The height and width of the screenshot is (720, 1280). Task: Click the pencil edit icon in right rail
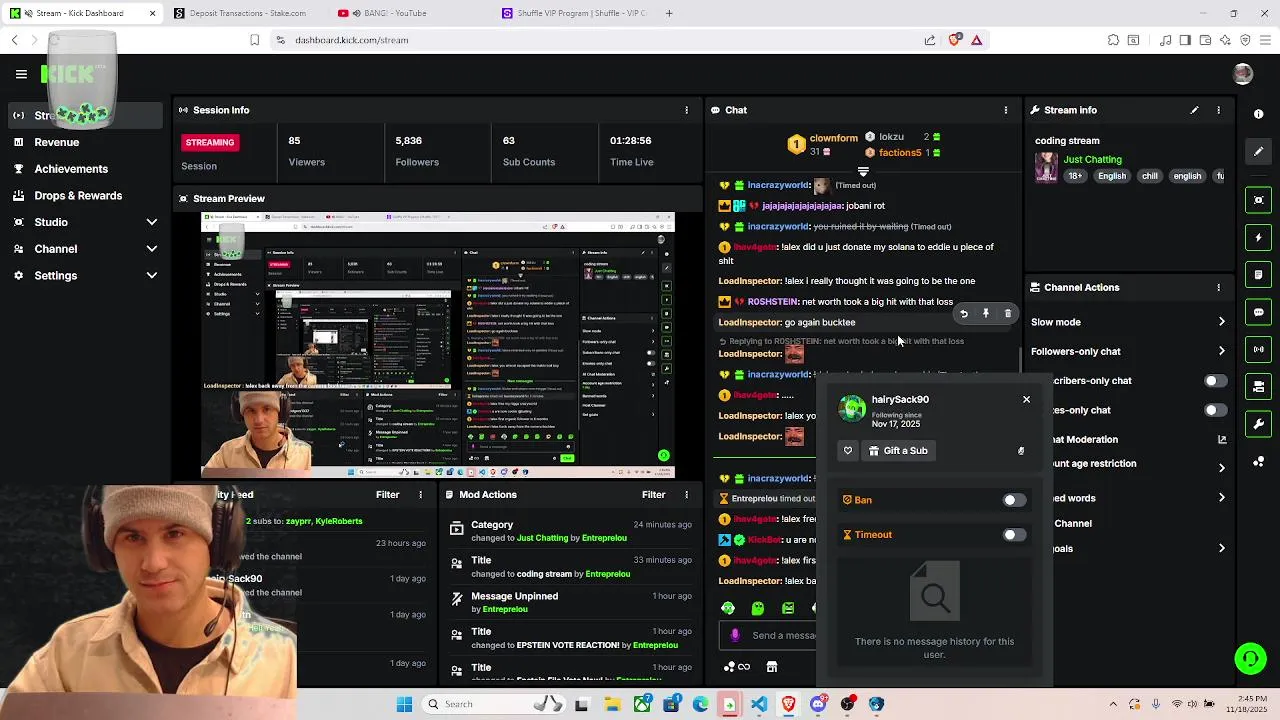coord(1259,151)
